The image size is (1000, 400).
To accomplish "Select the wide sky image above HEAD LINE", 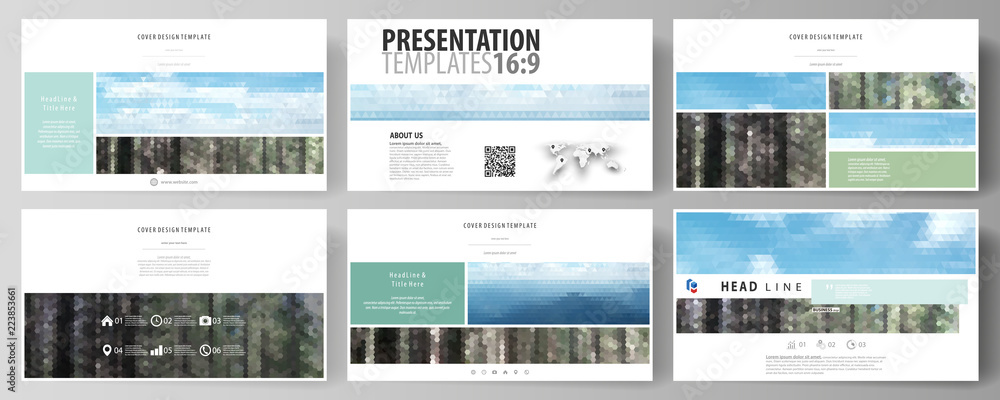I will (x=826, y=243).
